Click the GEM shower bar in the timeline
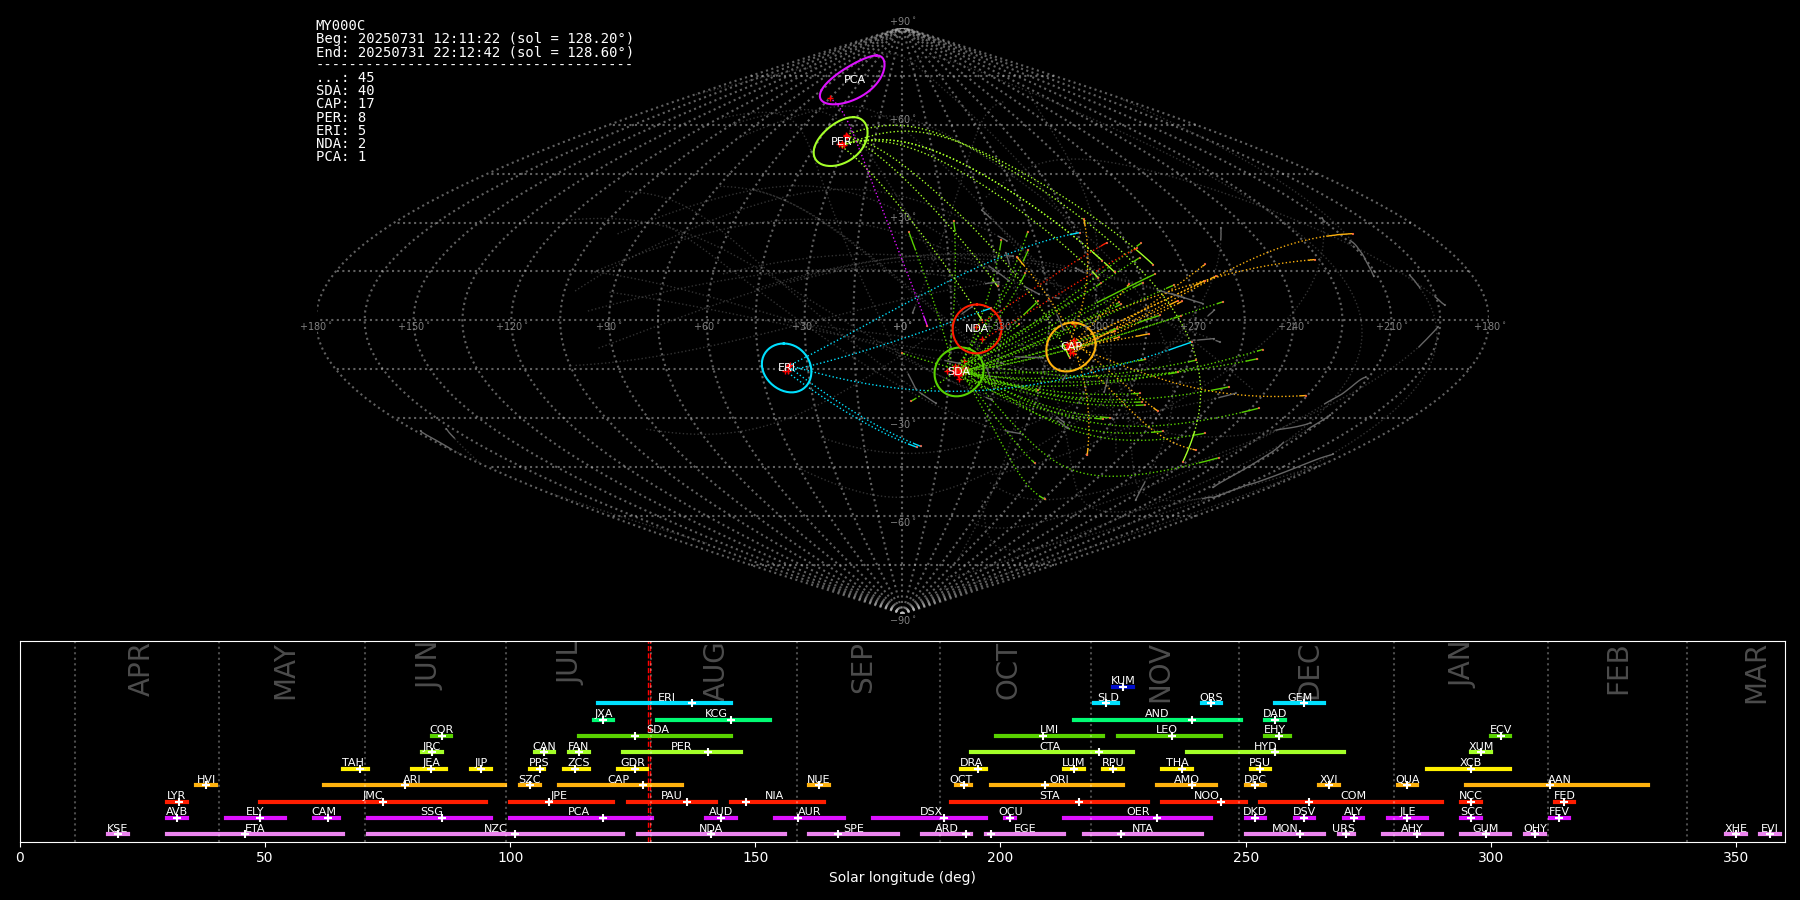The image size is (1800, 900). [x=1299, y=703]
